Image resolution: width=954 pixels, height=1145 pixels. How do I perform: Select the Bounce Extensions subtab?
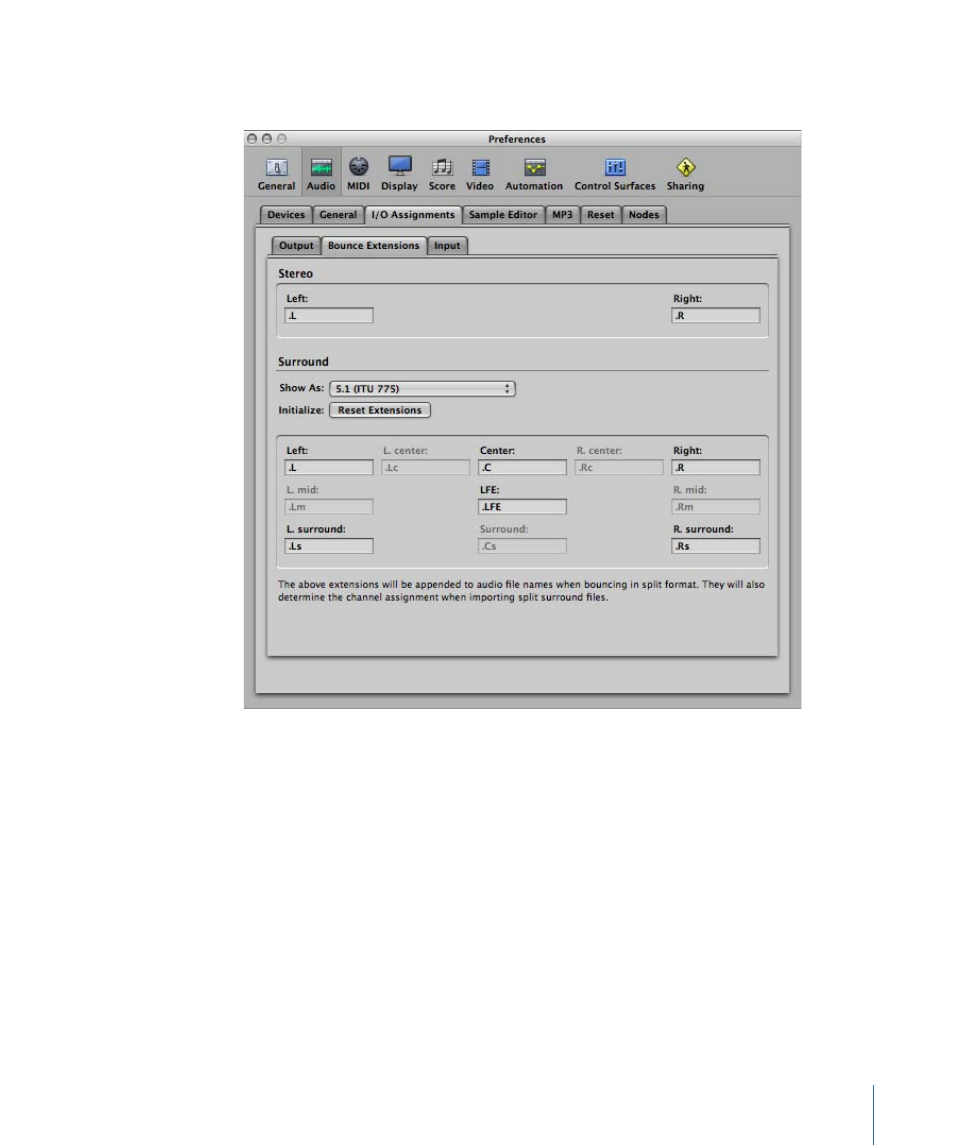click(x=374, y=246)
